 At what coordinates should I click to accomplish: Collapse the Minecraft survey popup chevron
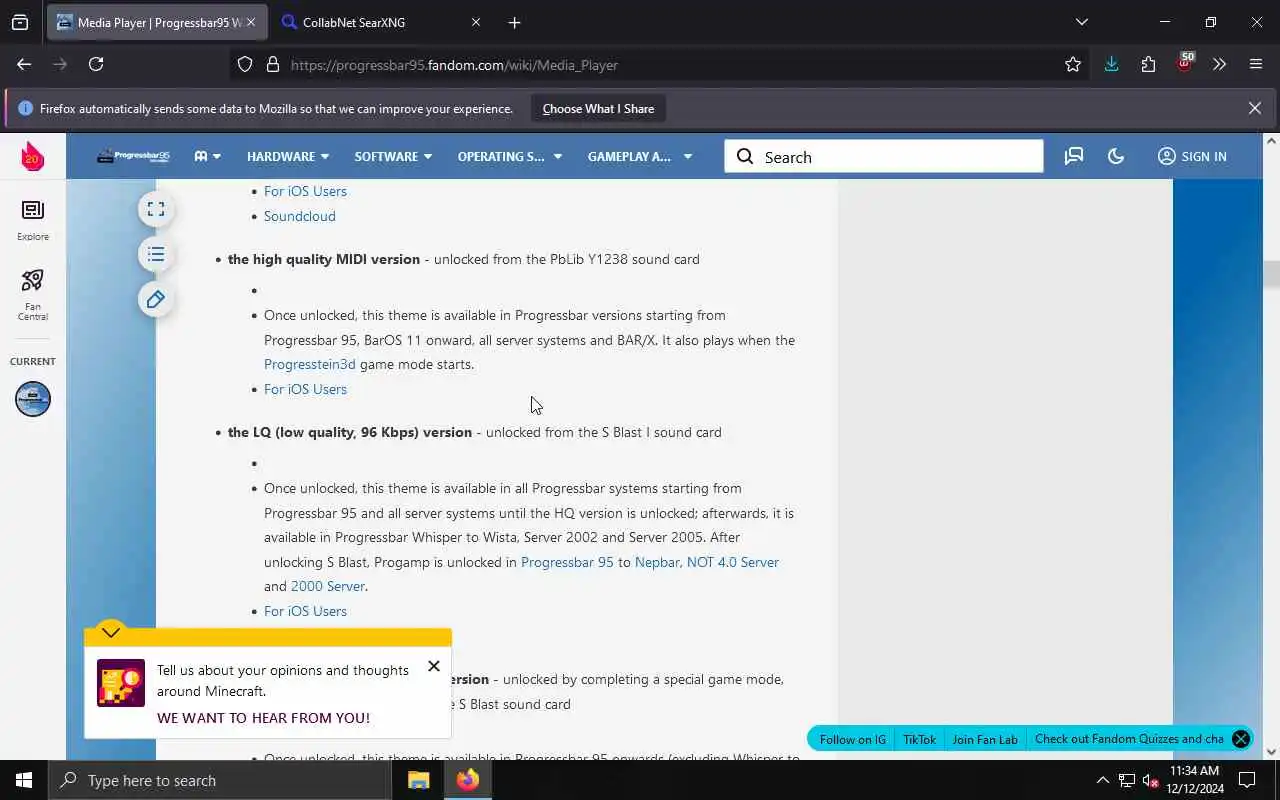pos(111,632)
